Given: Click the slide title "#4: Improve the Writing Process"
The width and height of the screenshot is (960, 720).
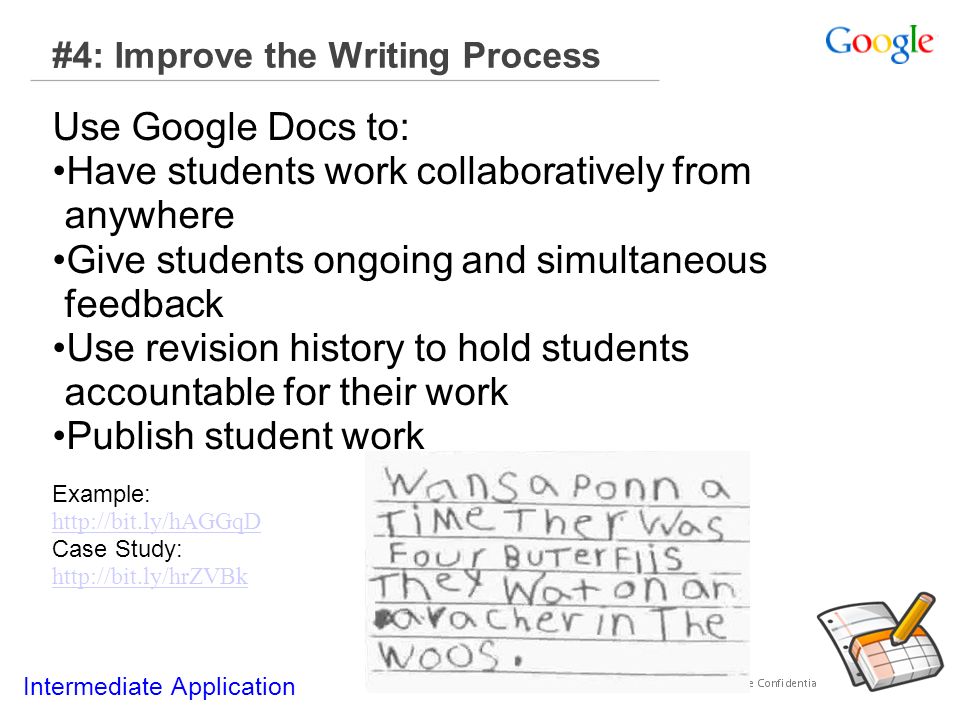Looking at the screenshot, I should coord(326,56).
